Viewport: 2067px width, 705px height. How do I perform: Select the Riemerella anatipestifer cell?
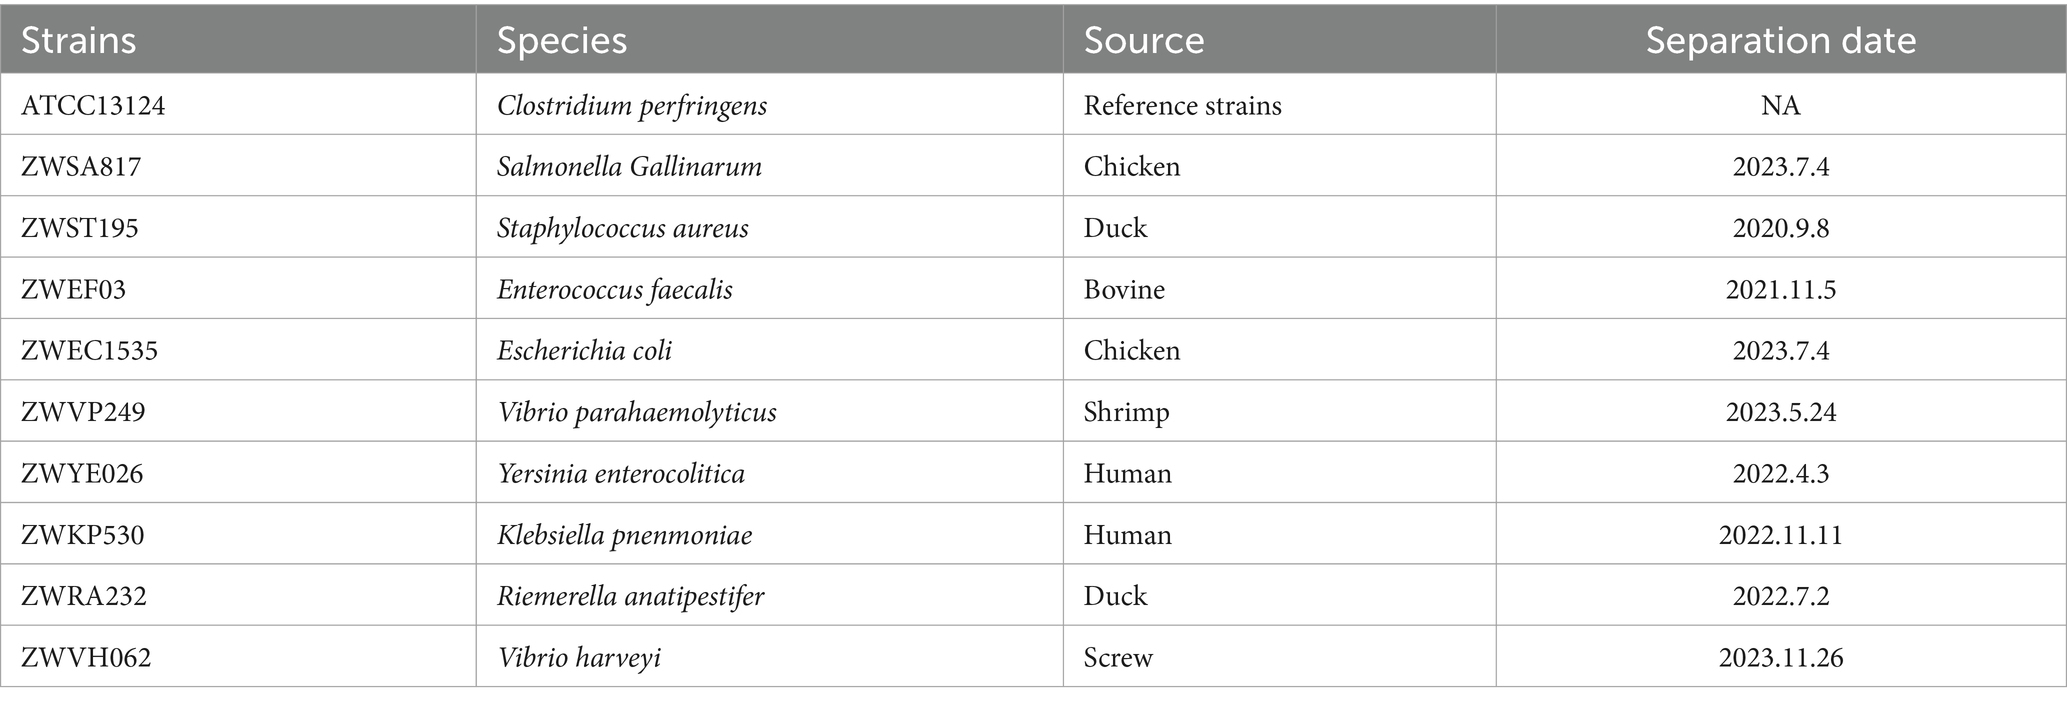[x=769, y=596]
